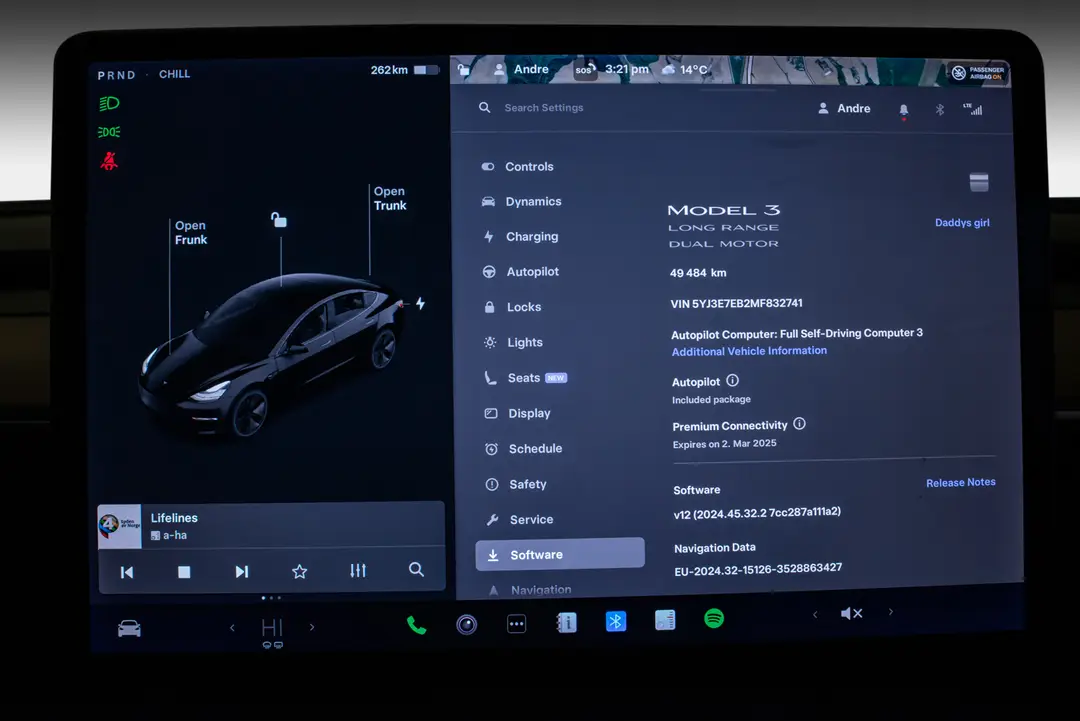
Task: Favorite the current song with star
Action: coord(300,571)
